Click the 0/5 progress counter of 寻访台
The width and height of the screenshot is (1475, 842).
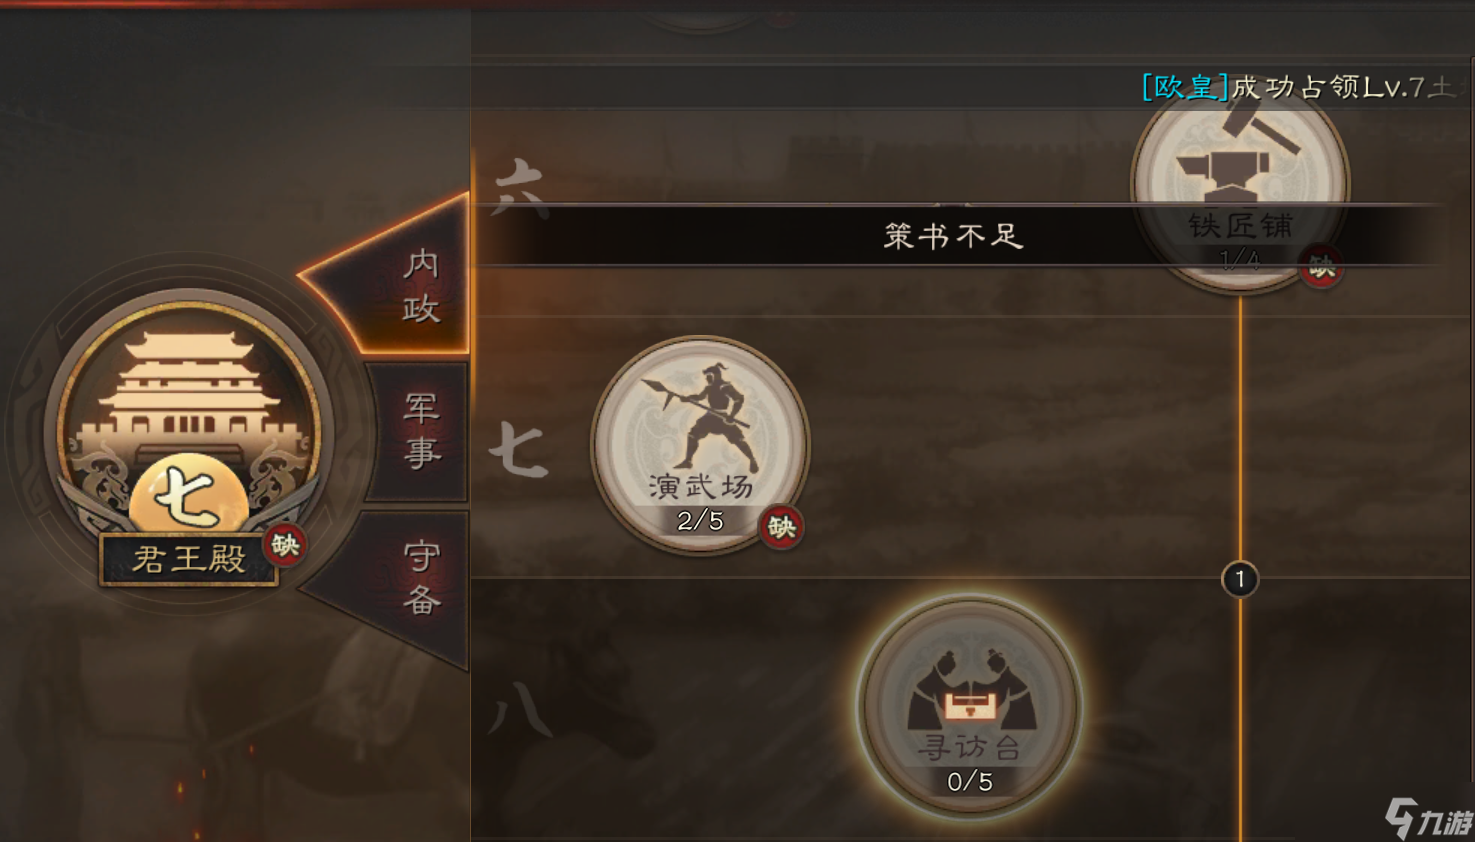point(970,782)
